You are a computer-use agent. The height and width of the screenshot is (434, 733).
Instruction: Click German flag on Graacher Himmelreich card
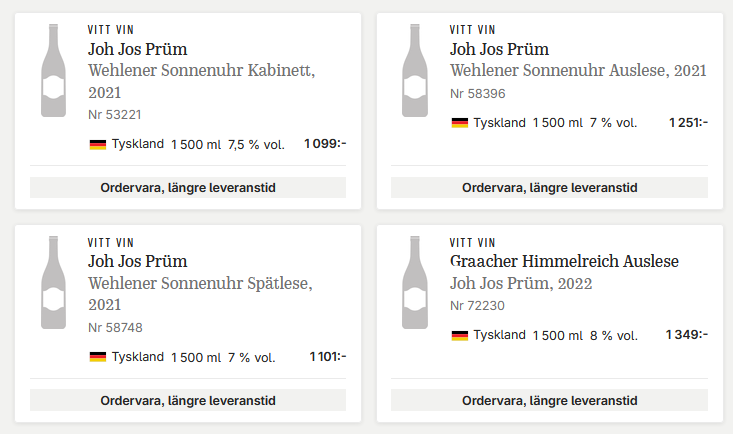tap(460, 335)
